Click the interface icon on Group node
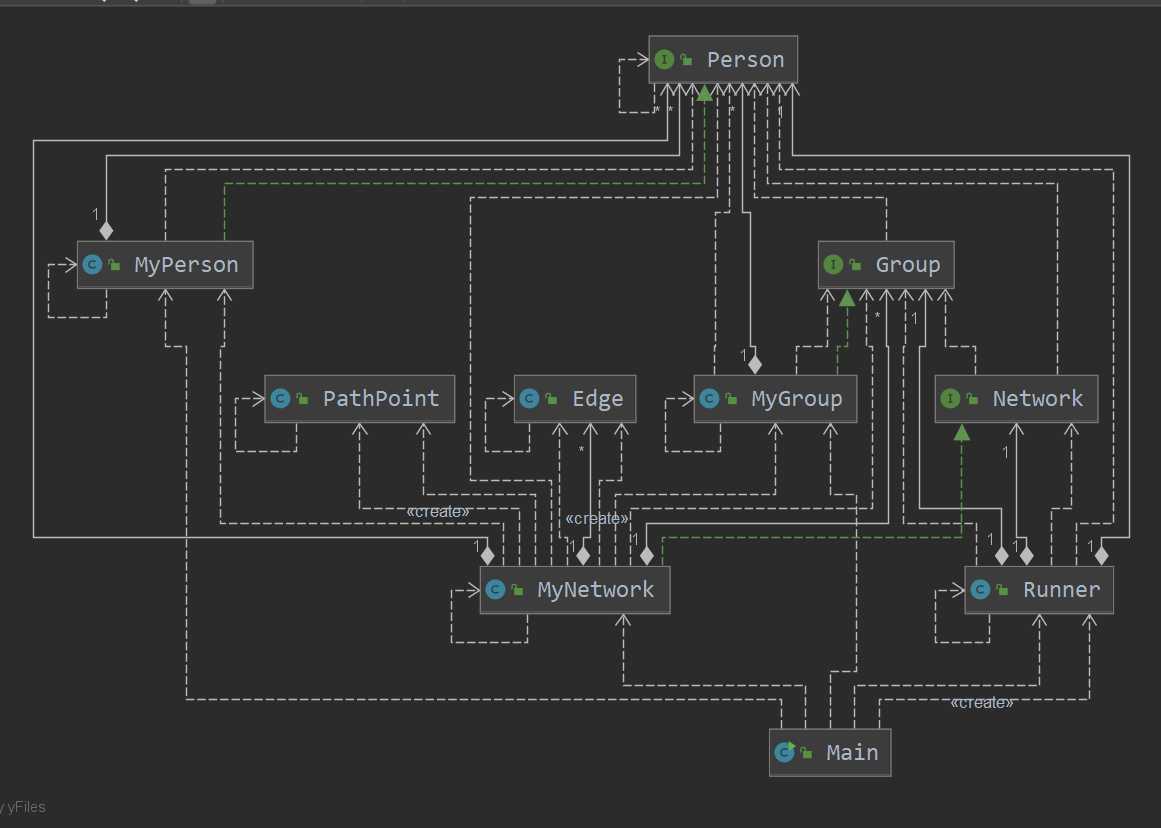Image resolution: width=1161 pixels, height=828 pixels. coord(833,265)
